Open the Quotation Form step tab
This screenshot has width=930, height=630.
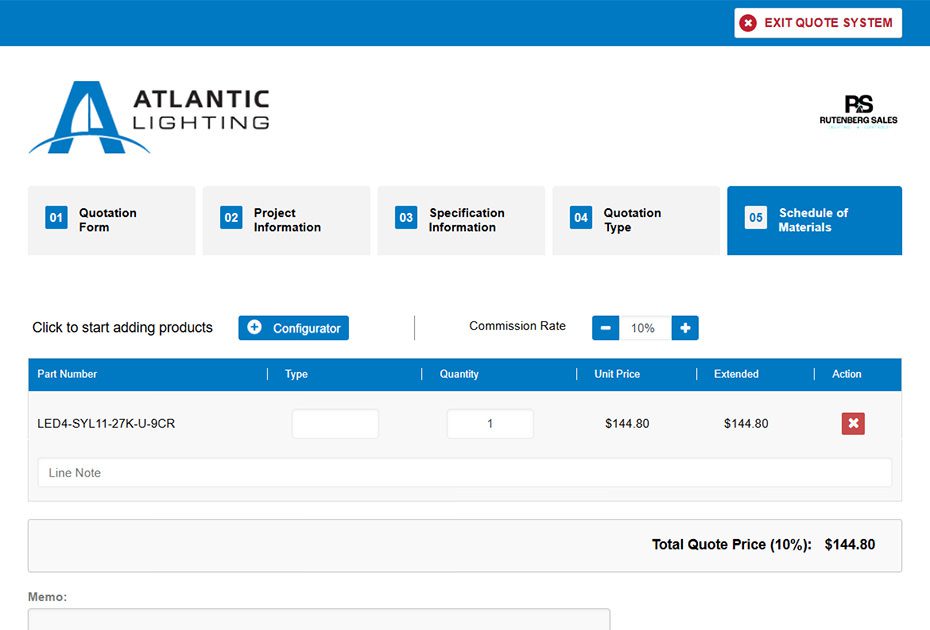click(111, 220)
